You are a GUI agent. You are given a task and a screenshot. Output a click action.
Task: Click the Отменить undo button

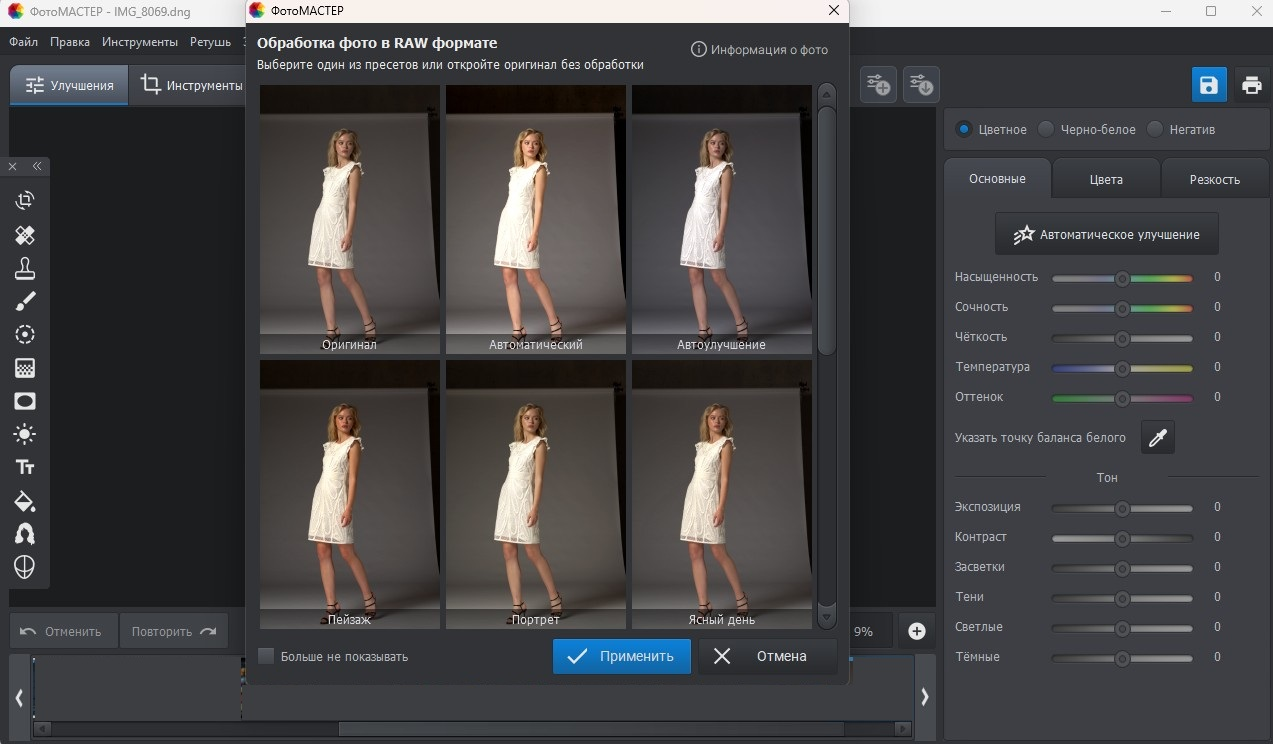pyautogui.click(x=64, y=631)
